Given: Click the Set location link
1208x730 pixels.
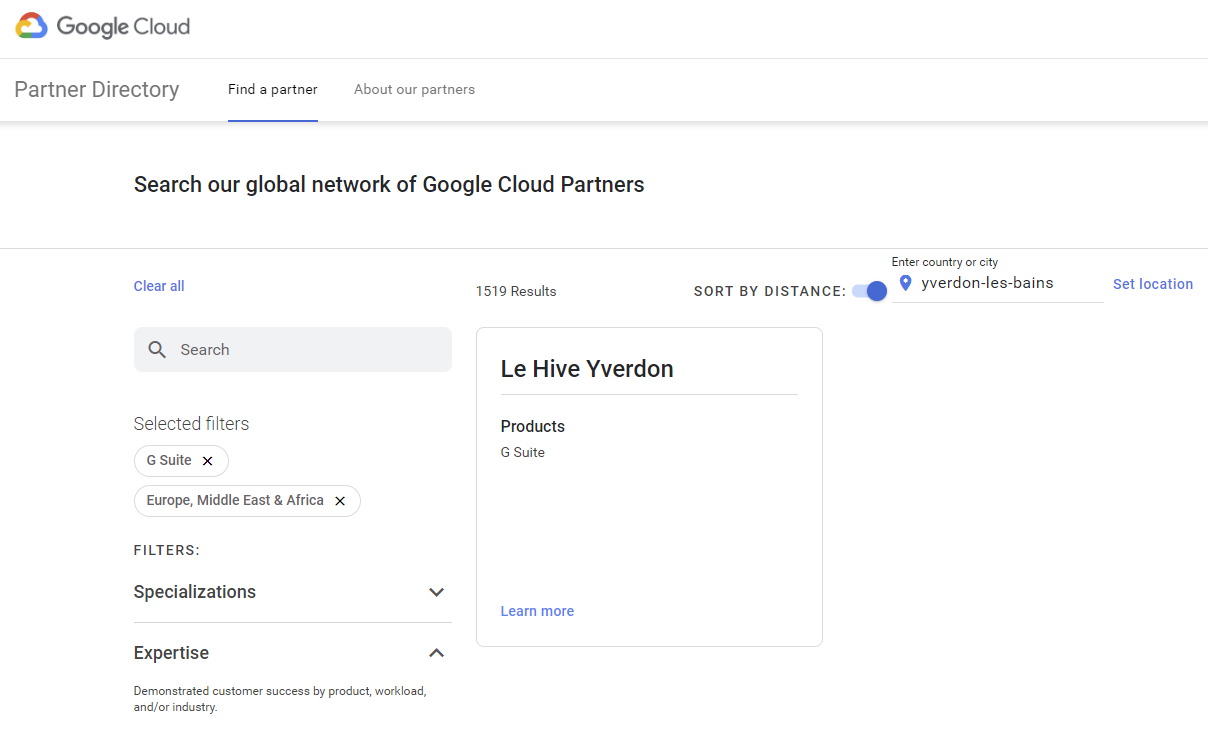Looking at the screenshot, I should [1153, 284].
